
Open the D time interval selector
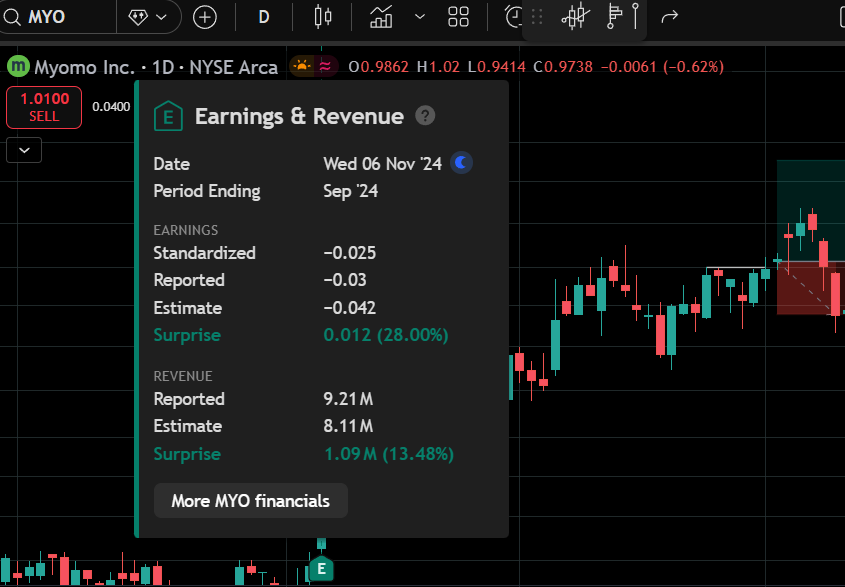(264, 17)
